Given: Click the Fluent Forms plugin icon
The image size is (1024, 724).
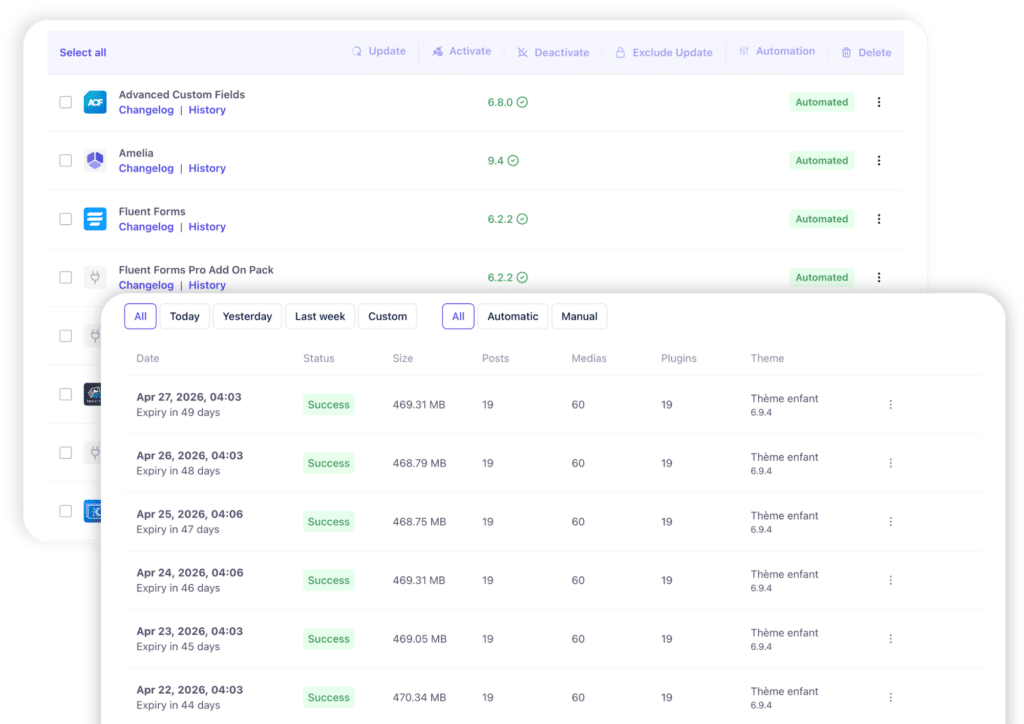Looking at the screenshot, I should tap(95, 219).
